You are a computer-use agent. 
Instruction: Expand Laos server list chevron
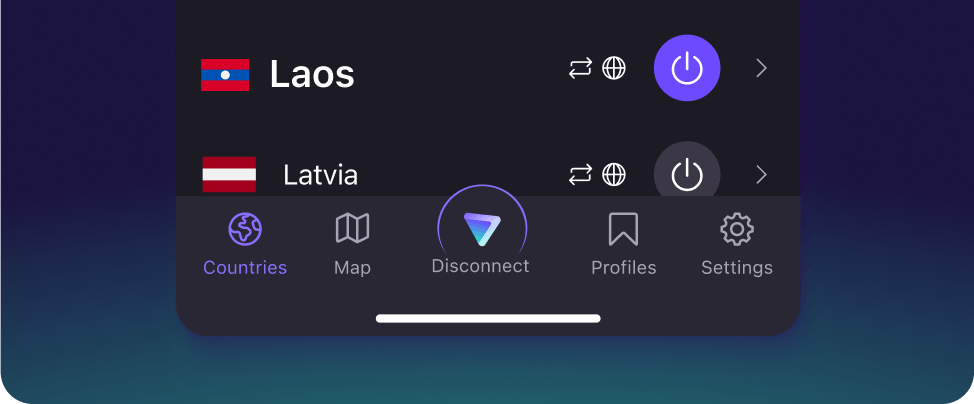762,68
